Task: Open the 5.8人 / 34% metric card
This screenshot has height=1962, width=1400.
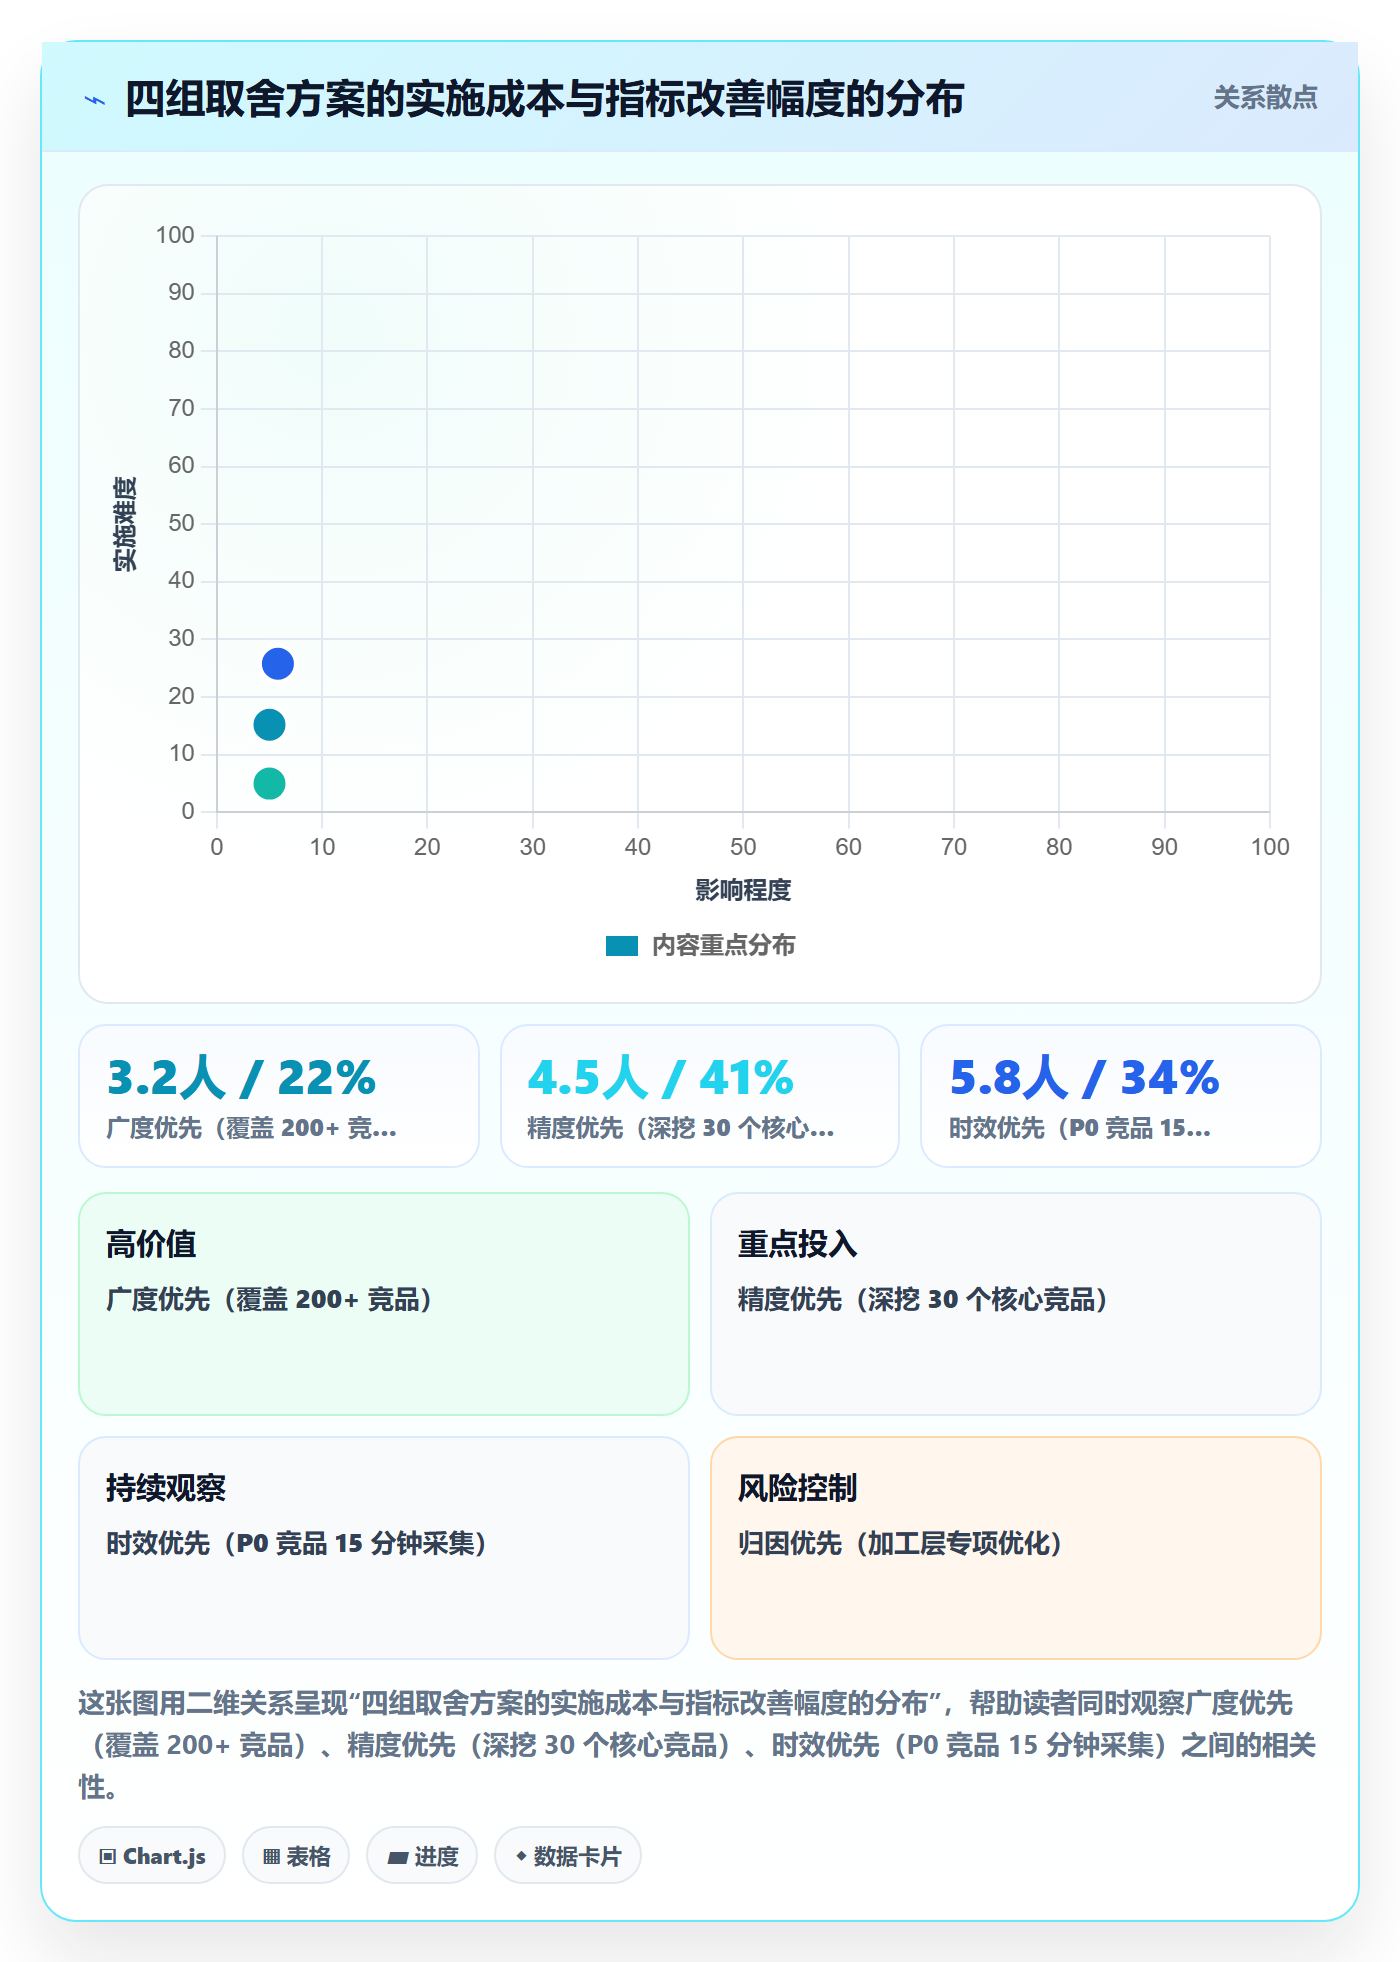Action: (x=1121, y=1096)
